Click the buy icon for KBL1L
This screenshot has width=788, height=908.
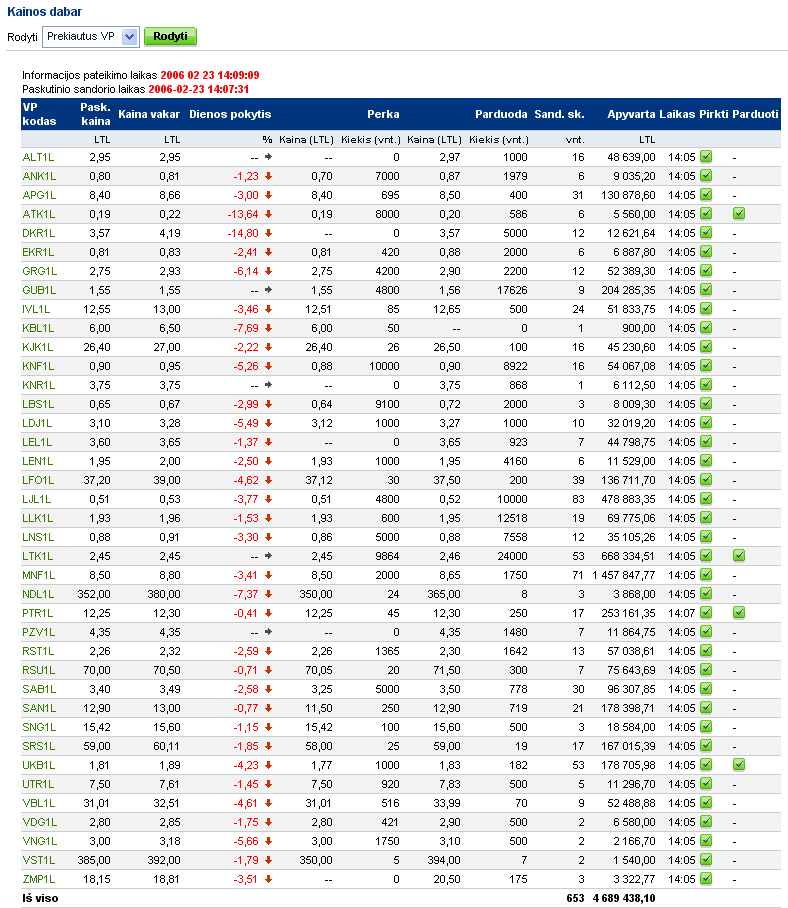pos(706,328)
